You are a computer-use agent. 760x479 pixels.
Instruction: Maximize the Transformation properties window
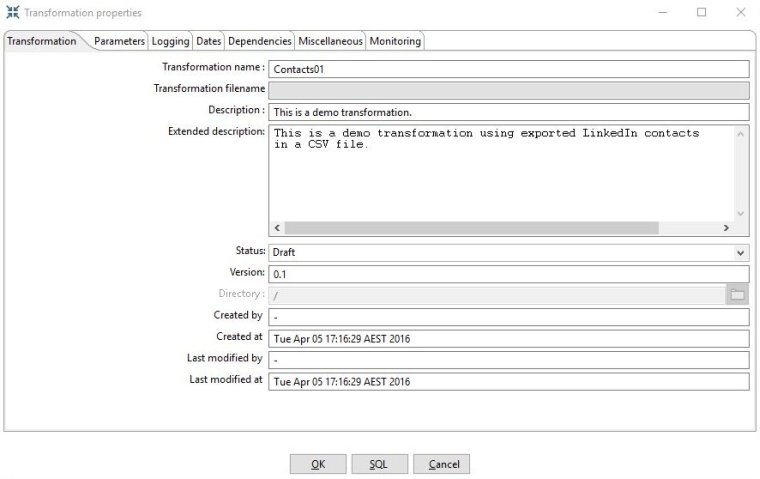[701, 13]
